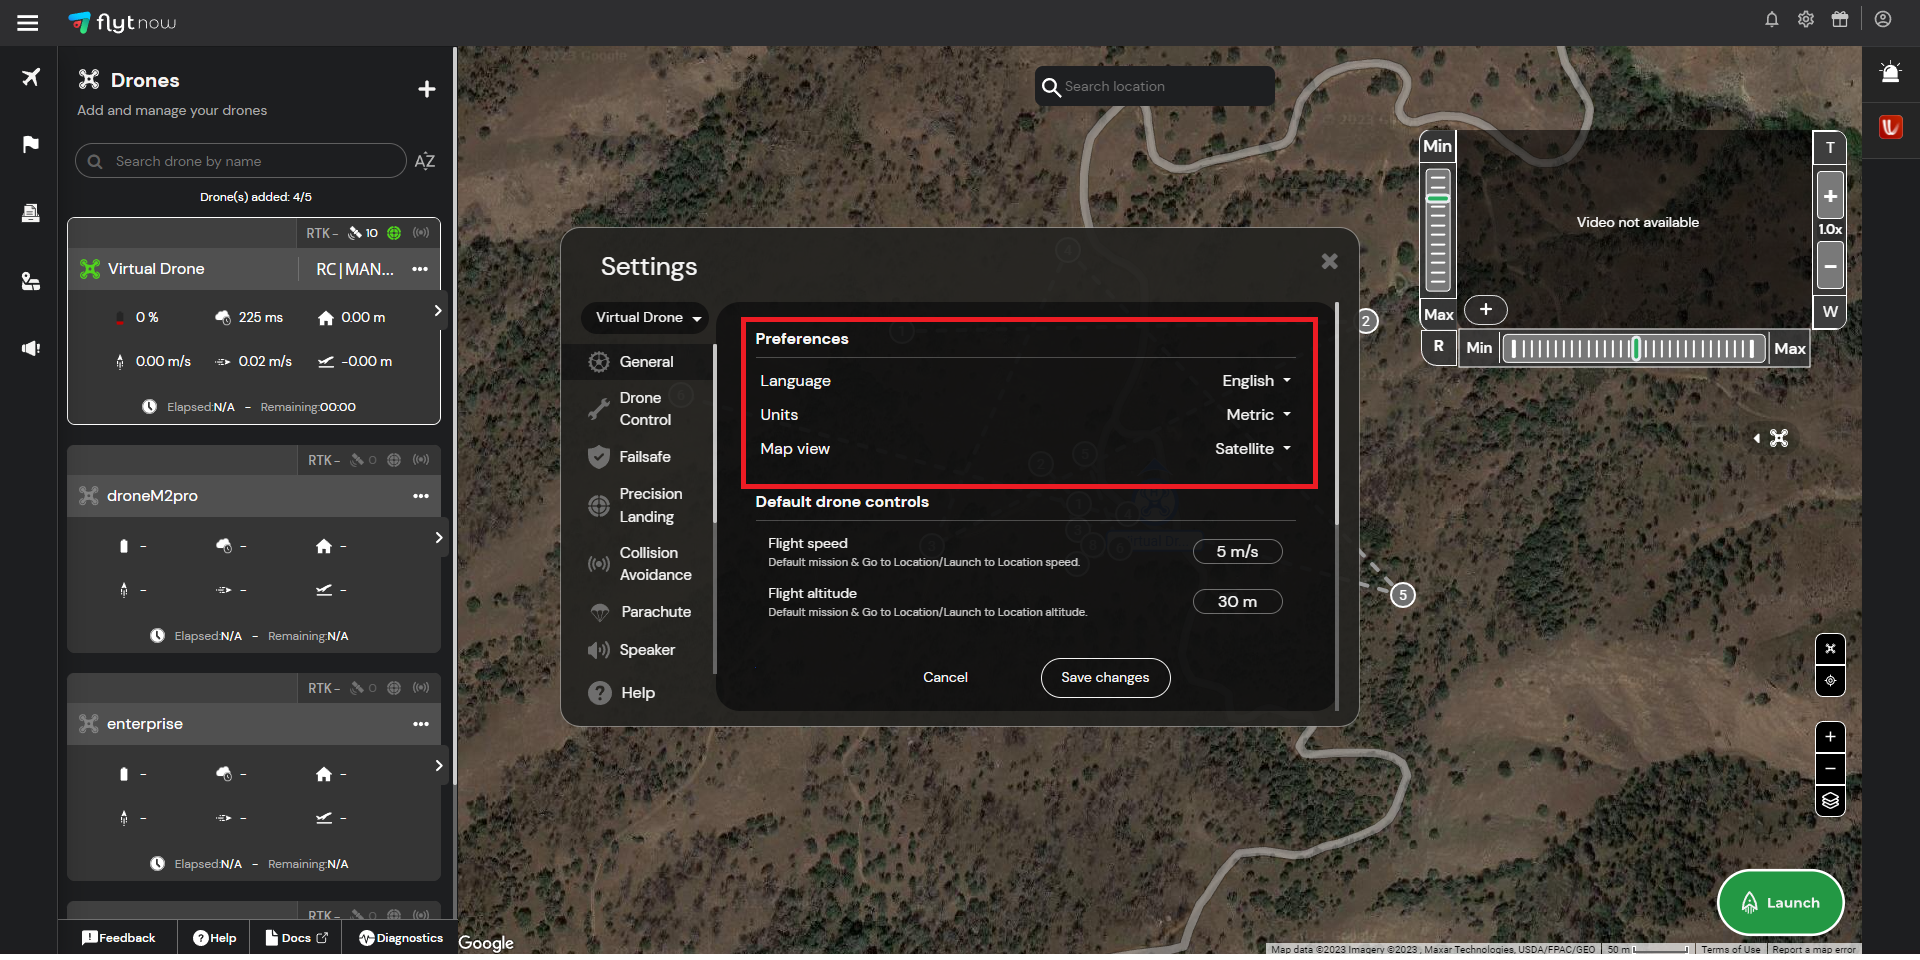The height and width of the screenshot is (960, 1920).
Task: Toggle the R gimbal reset button
Action: (1438, 347)
